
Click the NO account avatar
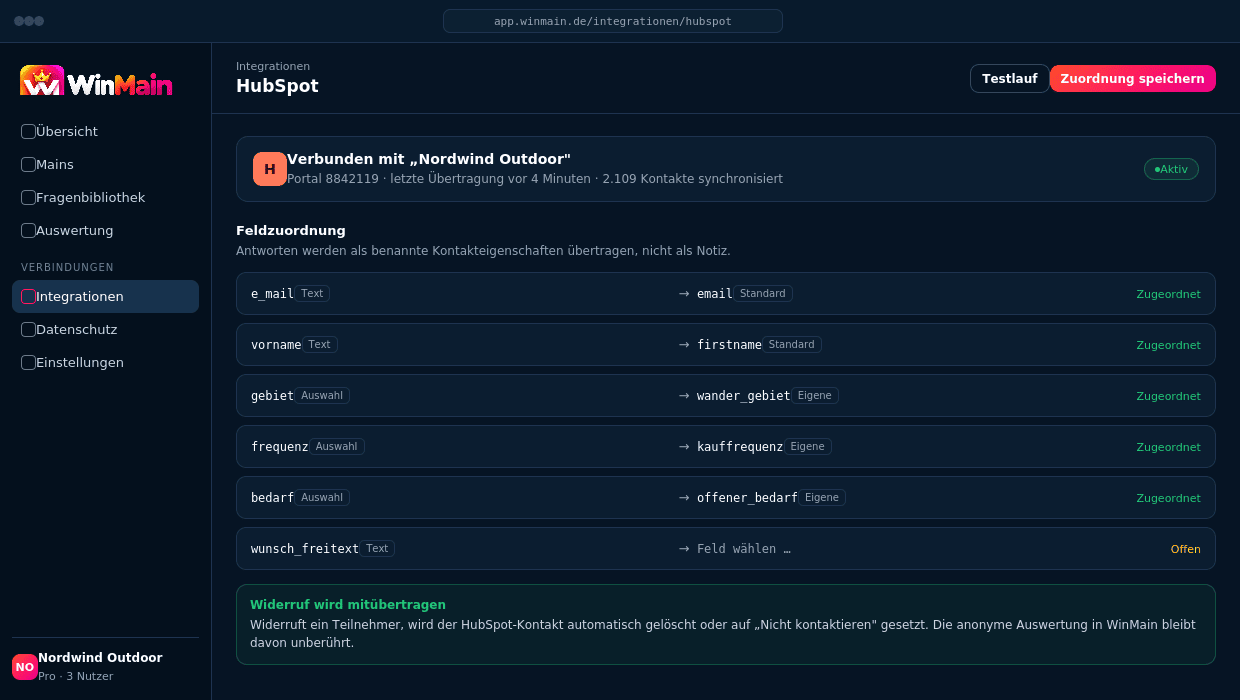click(x=25, y=667)
